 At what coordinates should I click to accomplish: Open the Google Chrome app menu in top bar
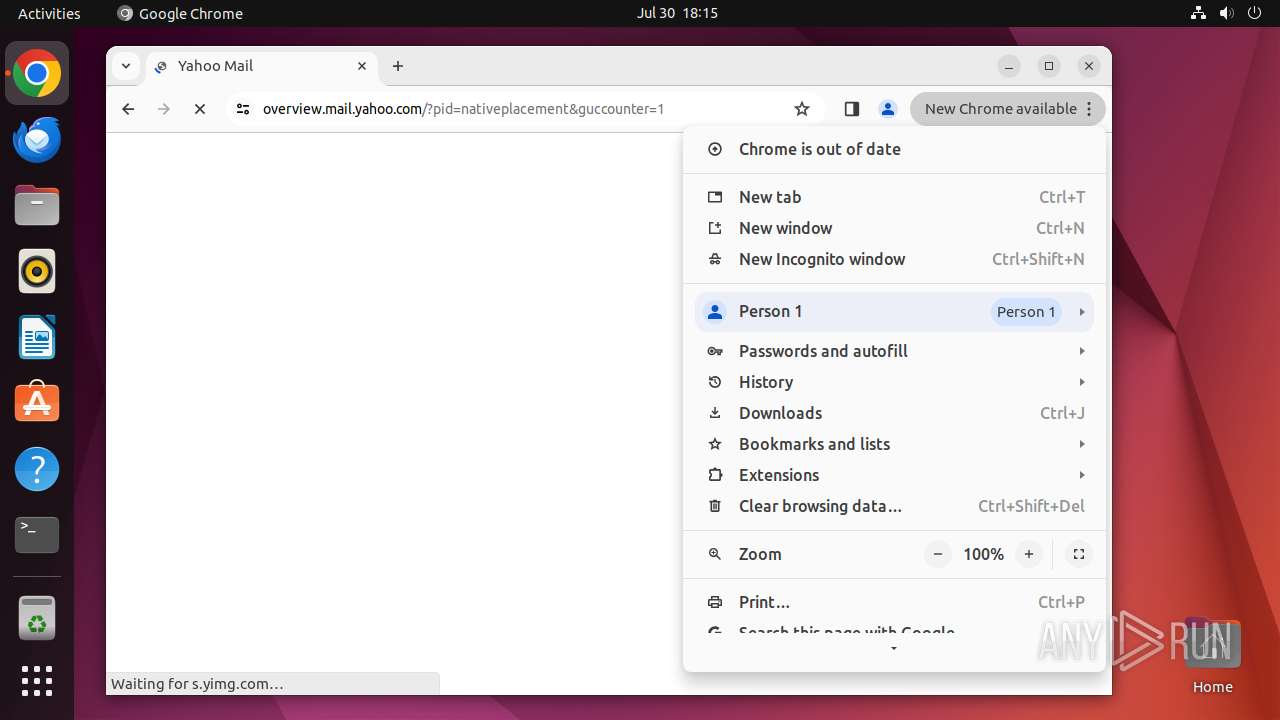[x=180, y=13]
